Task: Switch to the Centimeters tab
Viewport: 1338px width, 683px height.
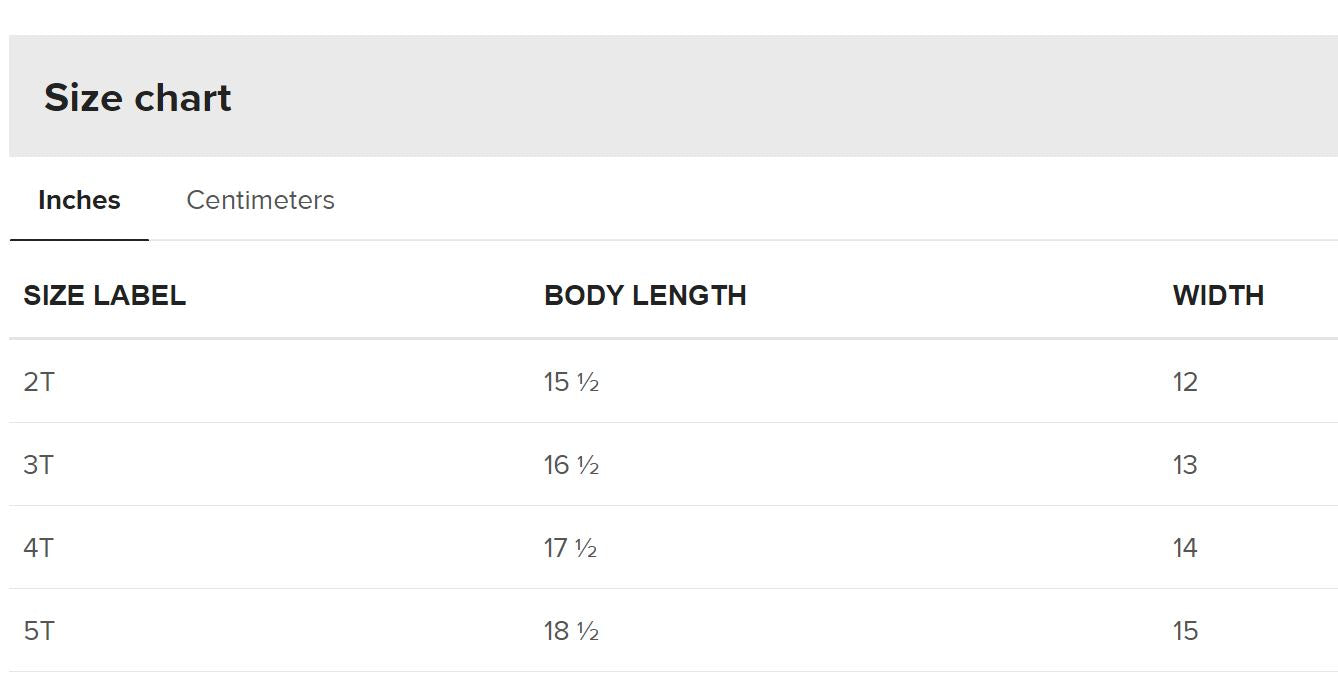Action: tap(260, 200)
